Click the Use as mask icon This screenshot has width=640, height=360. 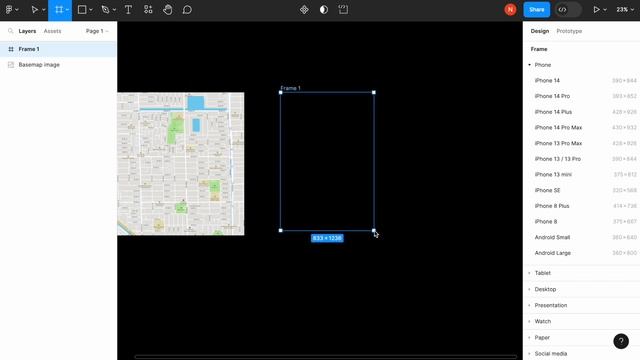(x=324, y=10)
